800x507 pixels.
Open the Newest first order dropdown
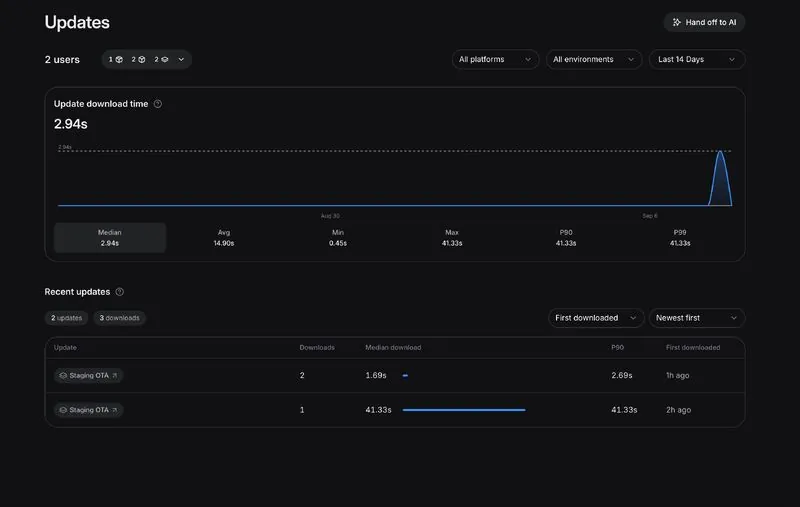point(697,318)
